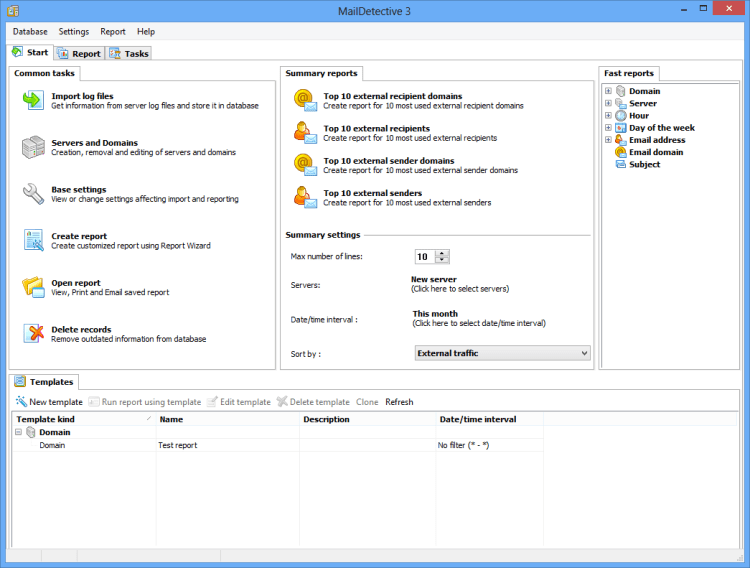This screenshot has height=568, width=750.
Task: Expand the Email address node
Action: coord(608,140)
